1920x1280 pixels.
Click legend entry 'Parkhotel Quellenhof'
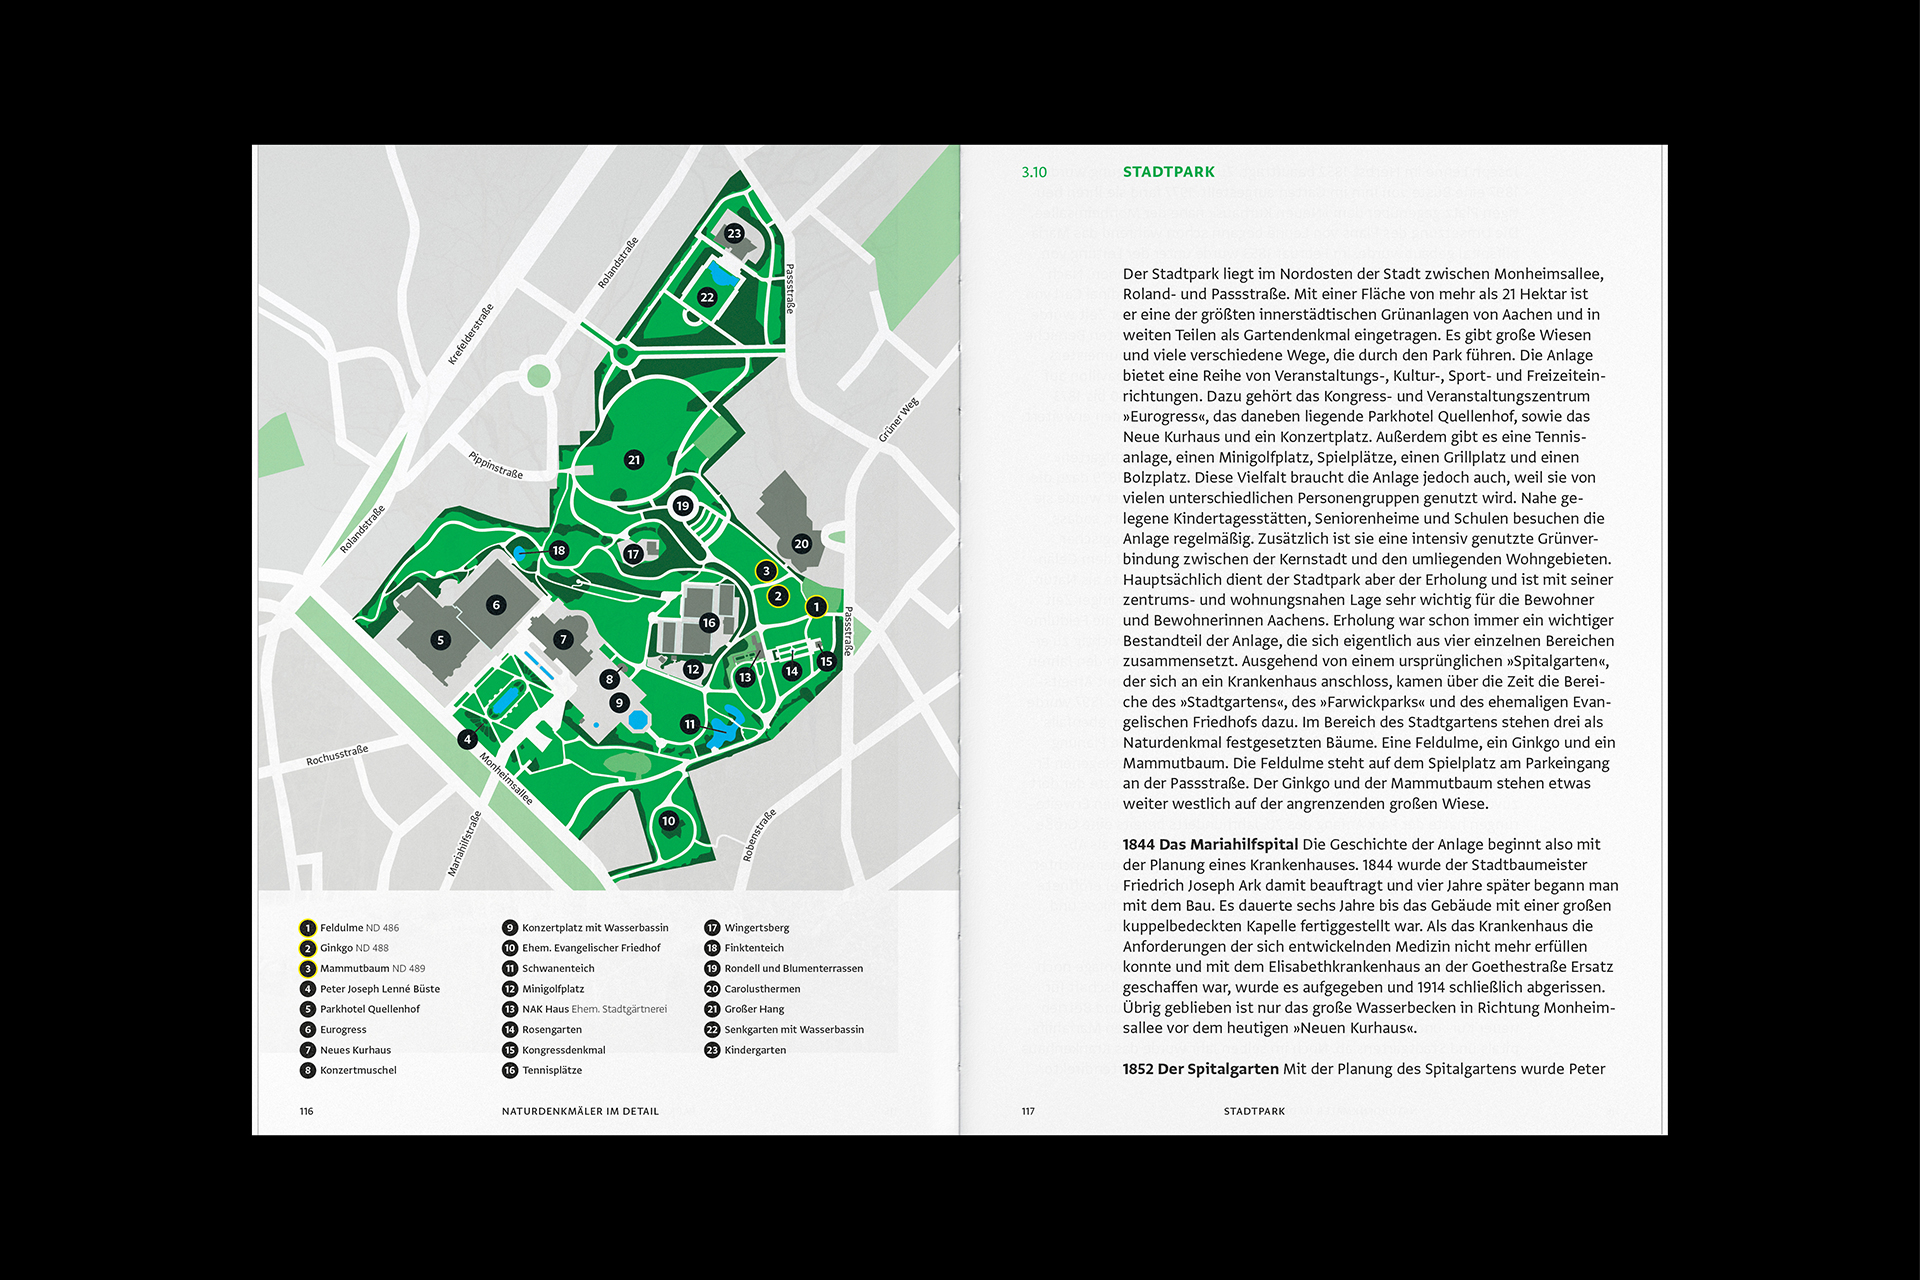pos(360,1009)
